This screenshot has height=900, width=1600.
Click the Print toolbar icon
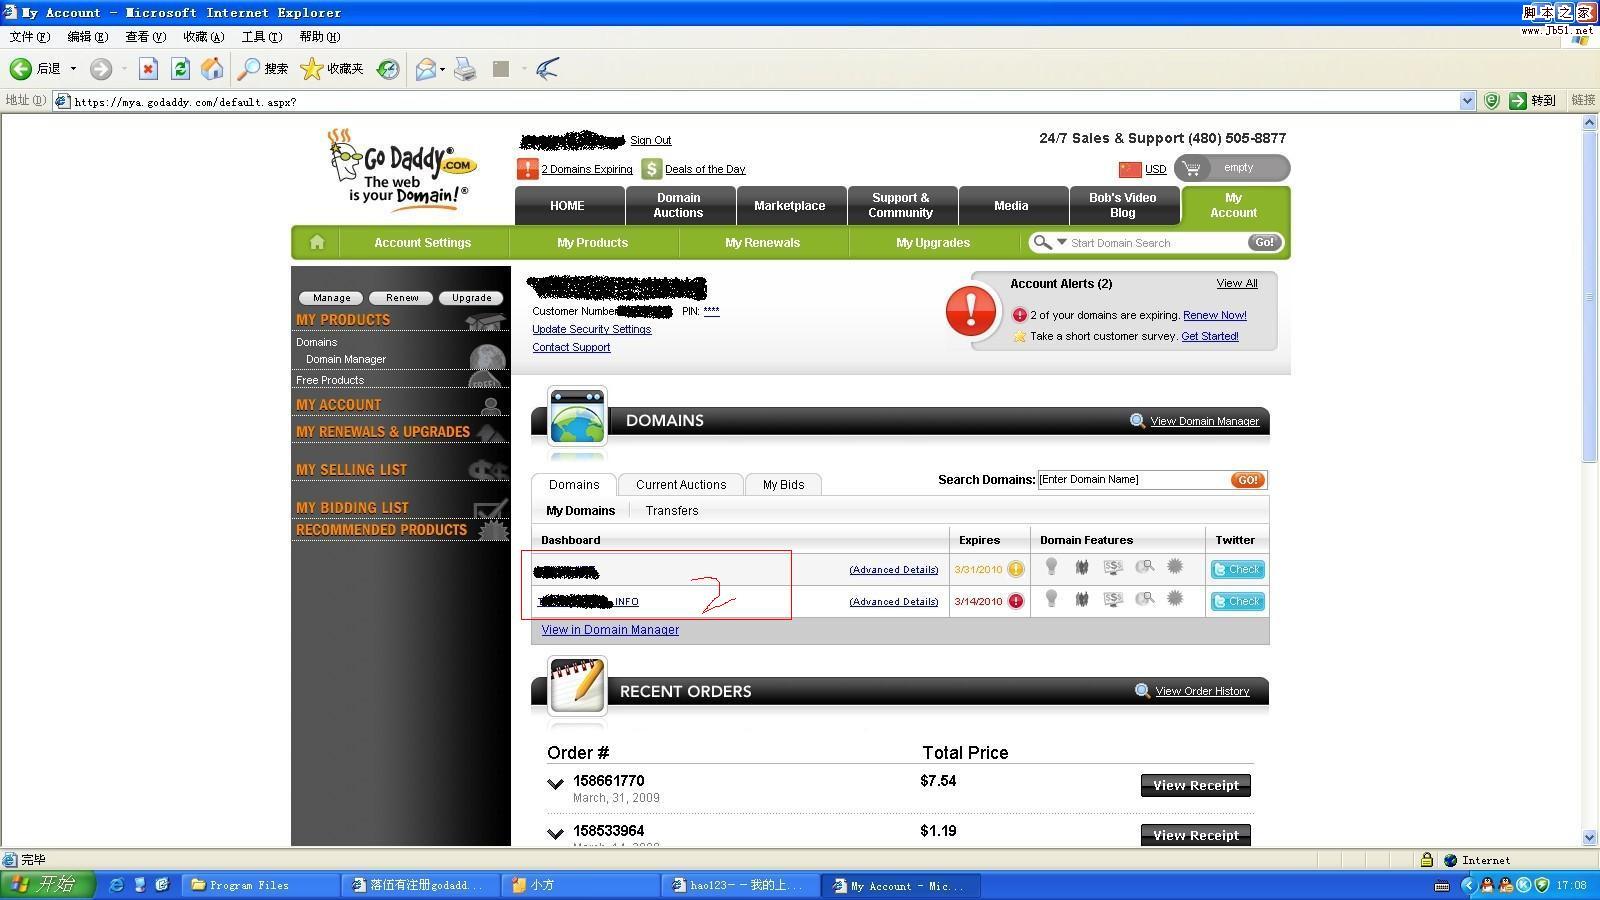click(465, 69)
